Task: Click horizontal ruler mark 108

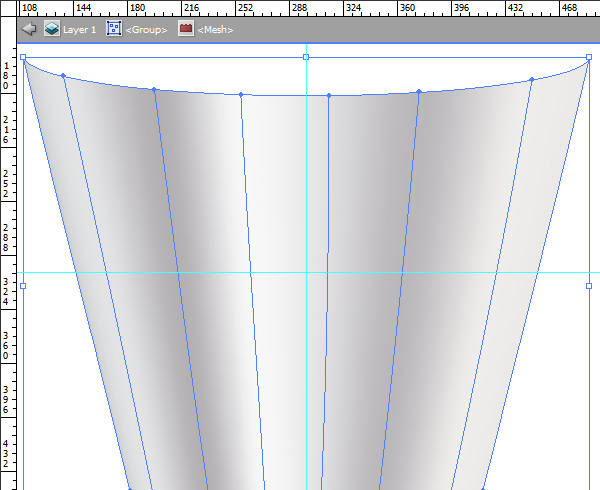Action: [x=29, y=8]
